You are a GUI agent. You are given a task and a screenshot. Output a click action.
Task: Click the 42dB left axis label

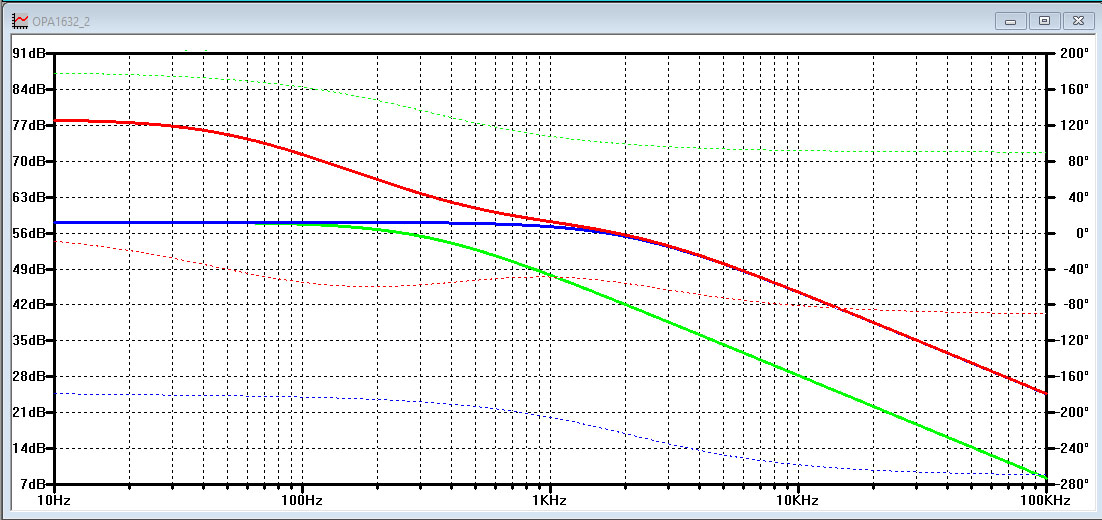click(x=30, y=304)
